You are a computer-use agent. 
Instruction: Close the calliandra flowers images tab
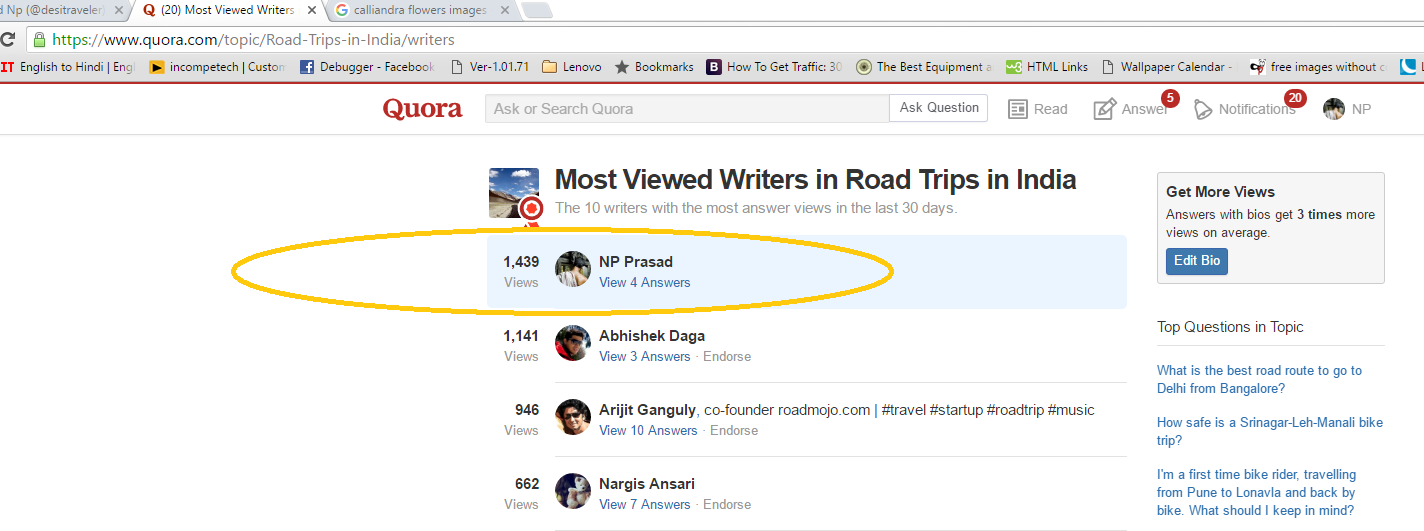(x=504, y=11)
